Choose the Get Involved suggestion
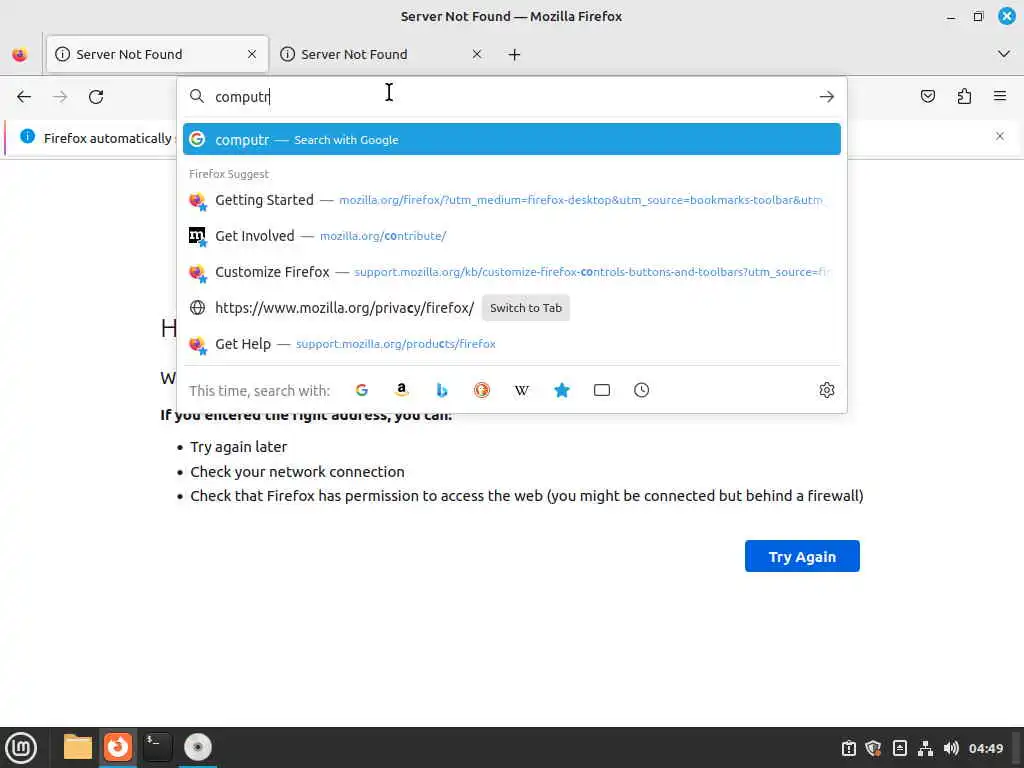Image resolution: width=1024 pixels, height=768 pixels. coord(511,236)
